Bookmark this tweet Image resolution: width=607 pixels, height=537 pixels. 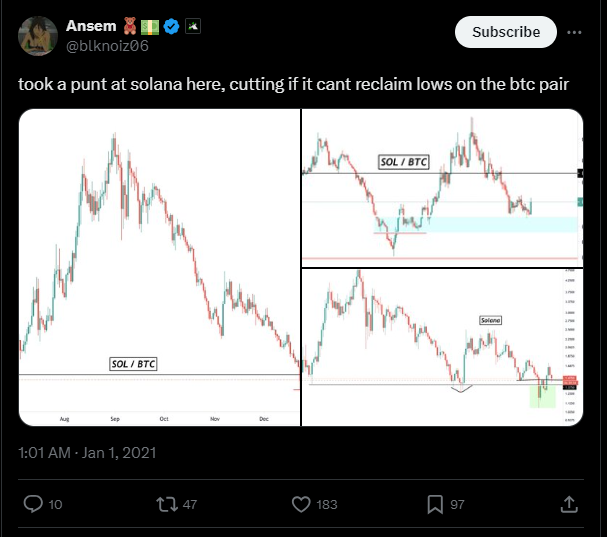(435, 505)
